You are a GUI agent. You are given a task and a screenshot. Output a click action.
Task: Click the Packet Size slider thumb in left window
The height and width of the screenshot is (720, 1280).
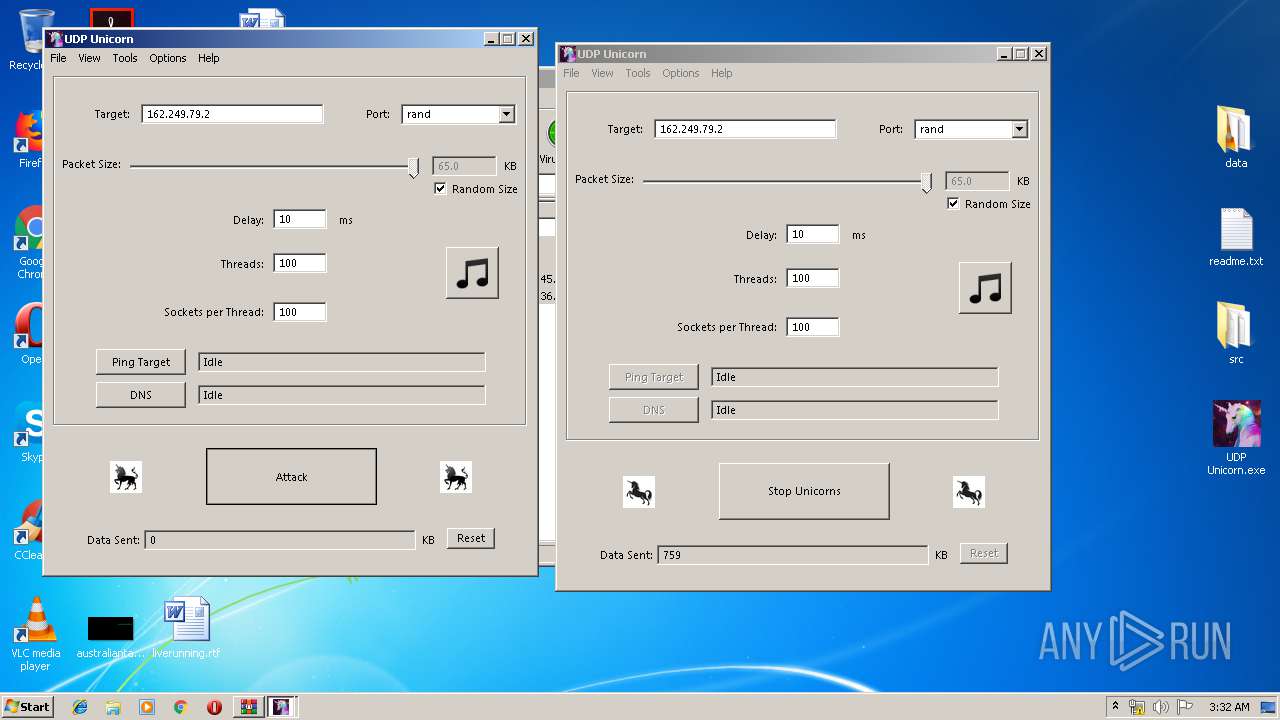pyautogui.click(x=413, y=168)
